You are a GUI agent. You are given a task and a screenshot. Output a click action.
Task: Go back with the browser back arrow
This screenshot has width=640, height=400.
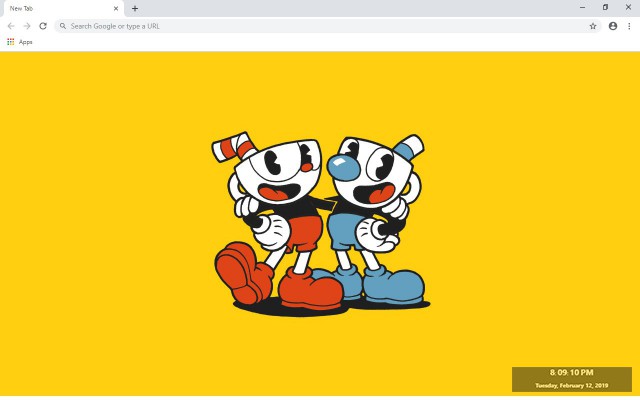point(11,26)
